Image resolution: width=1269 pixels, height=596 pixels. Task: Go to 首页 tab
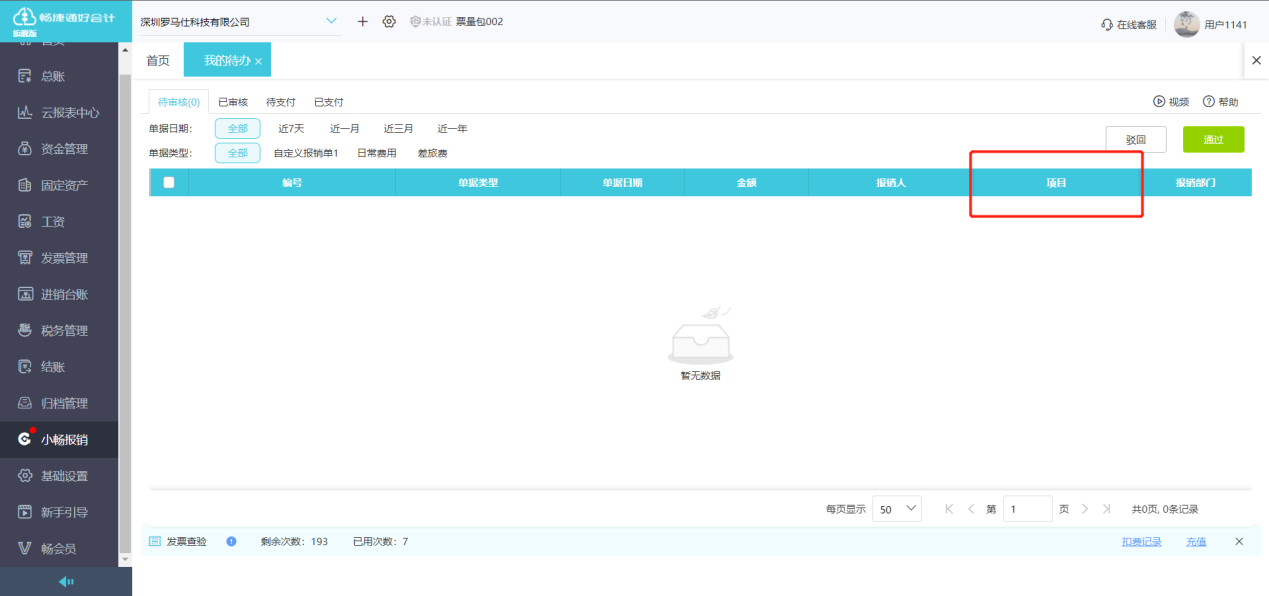(x=158, y=61)
